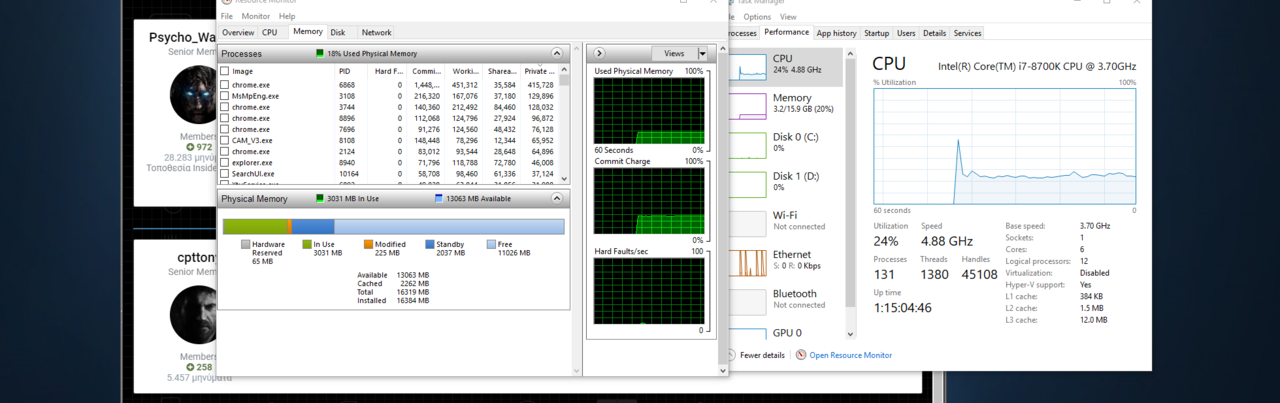Click scroll-down arrow of the process list
Screen dimensions: 1280x403
564,179
